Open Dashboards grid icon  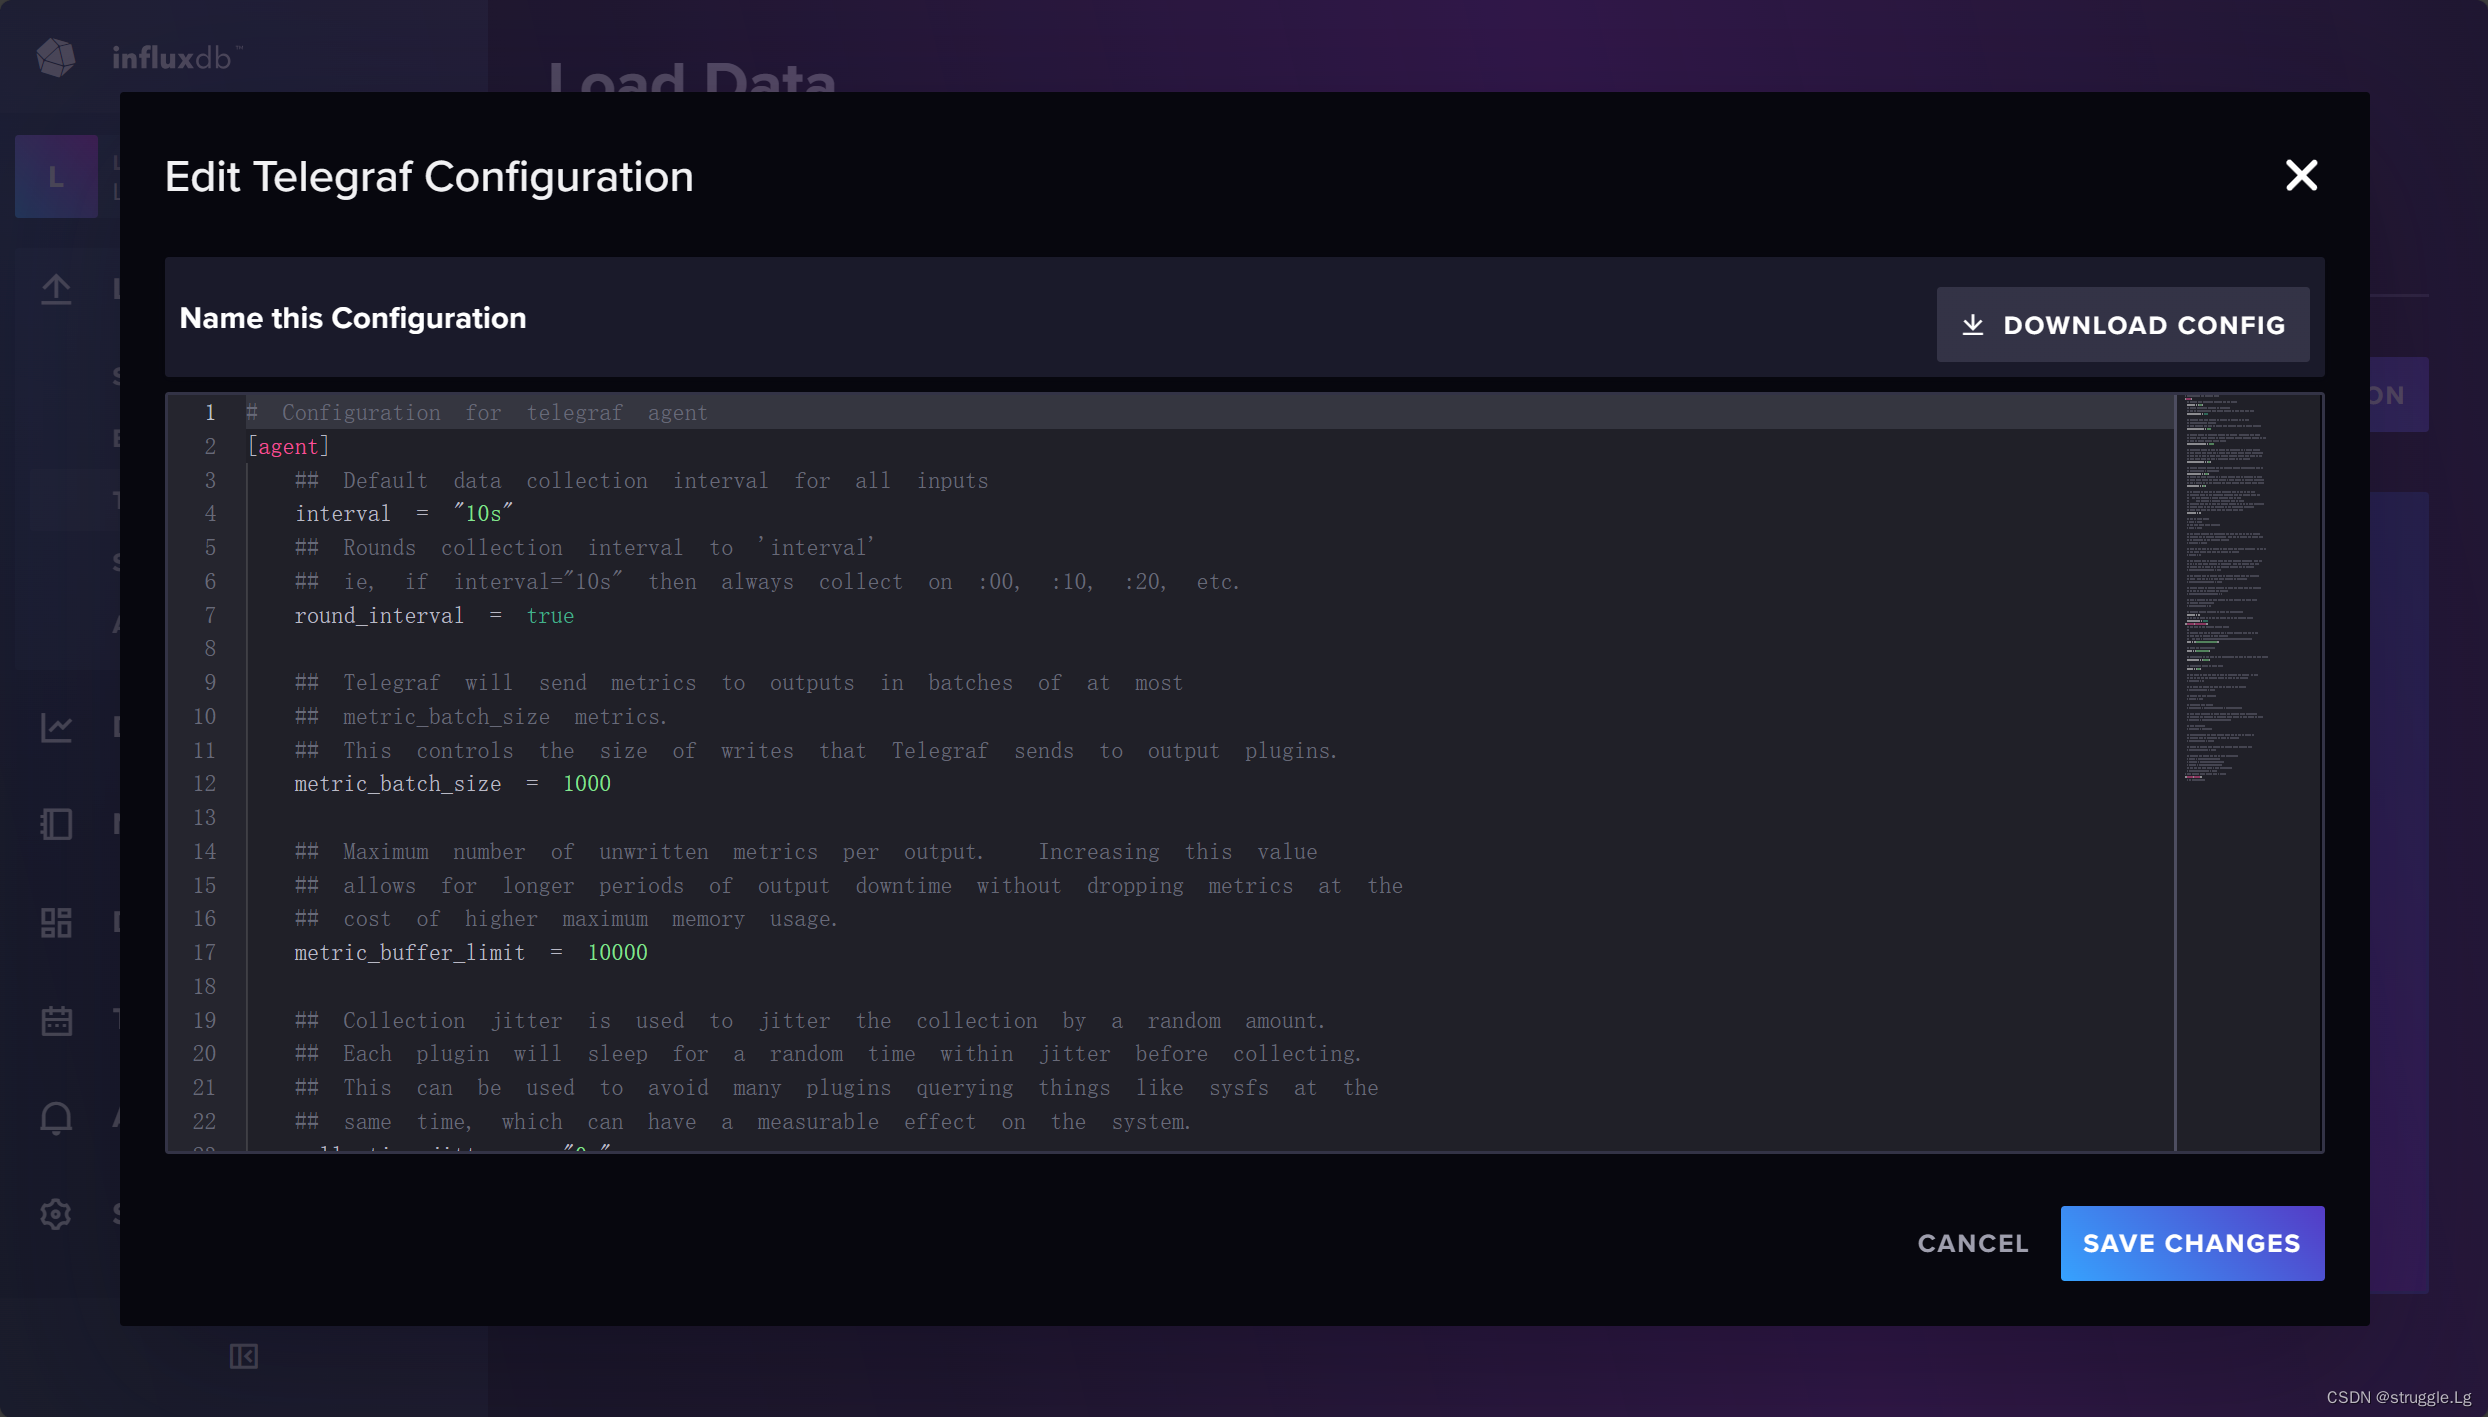click(56, 922)
